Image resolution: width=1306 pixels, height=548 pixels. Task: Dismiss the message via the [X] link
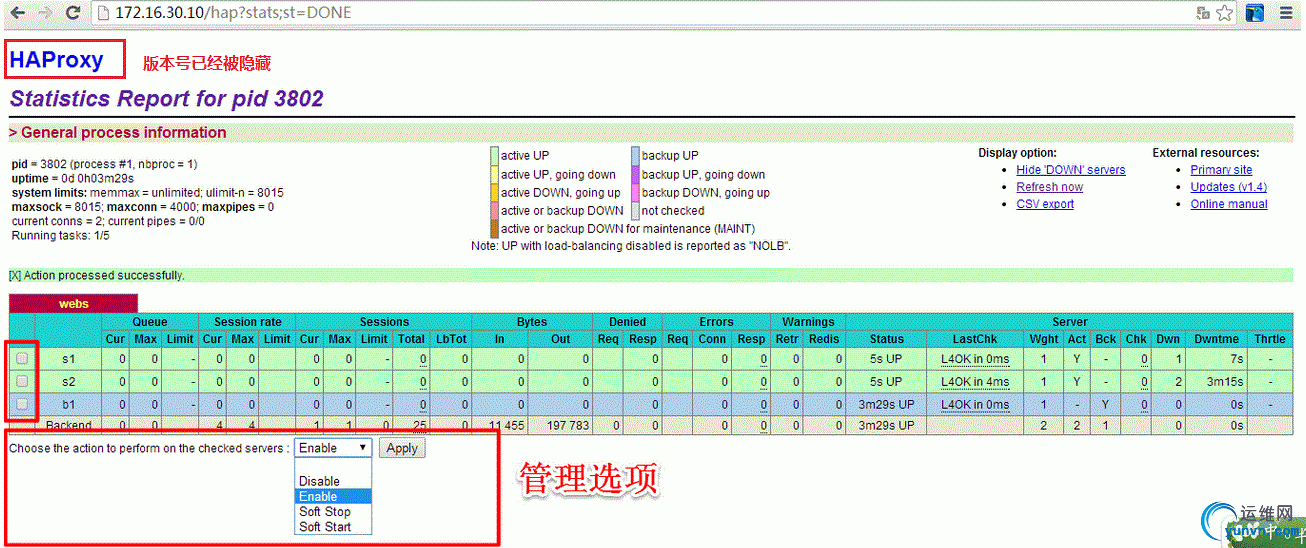(x=14, y=275)
